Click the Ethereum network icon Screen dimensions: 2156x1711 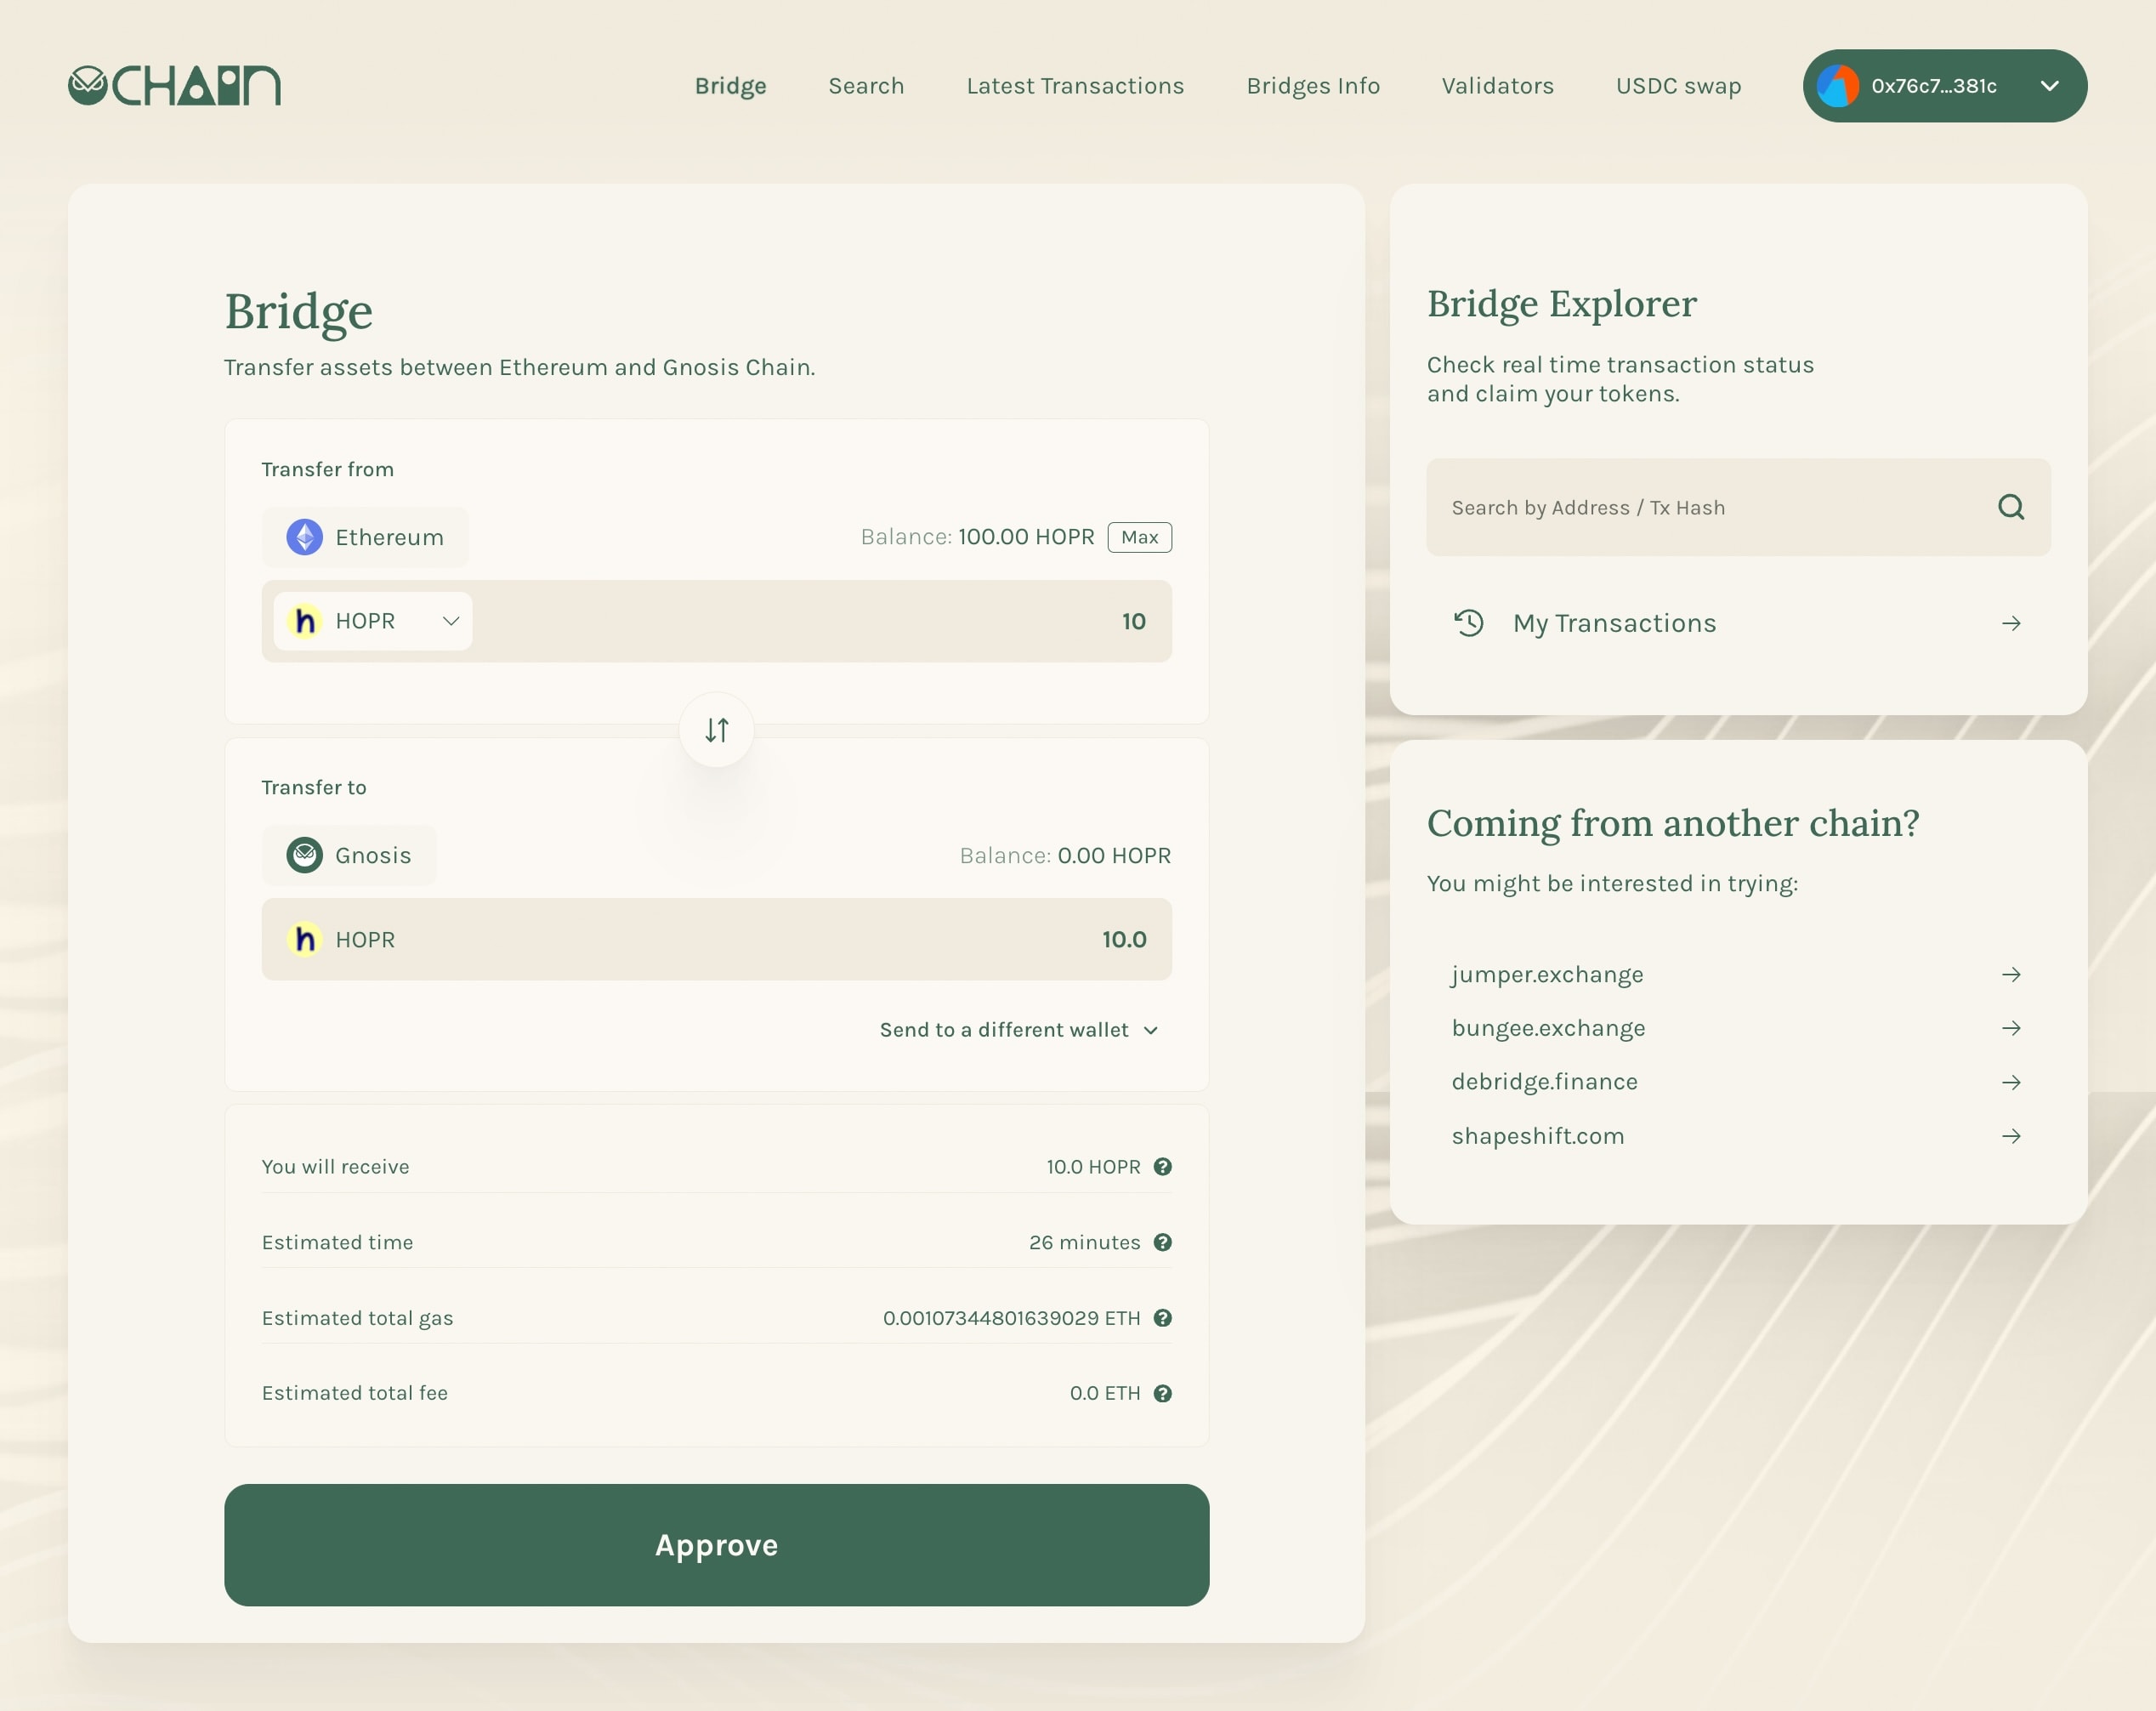tap(303, 537)
